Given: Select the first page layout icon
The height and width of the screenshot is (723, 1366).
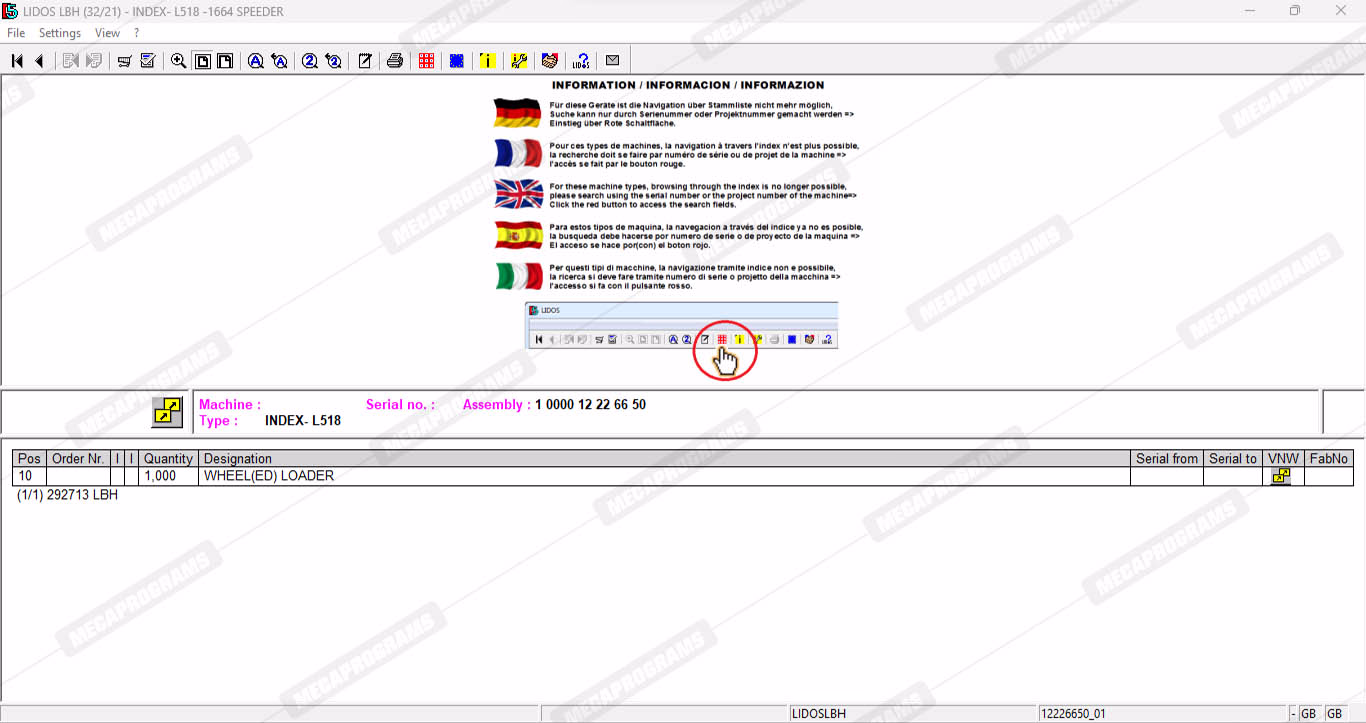Looking at the screenshot, I should click(x=203, y=61).
